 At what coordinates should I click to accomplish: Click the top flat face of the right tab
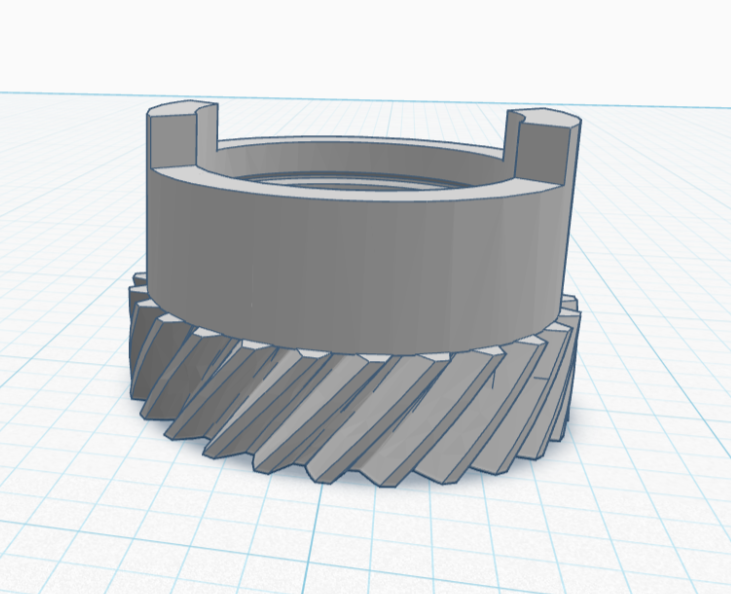click(547, 117)
